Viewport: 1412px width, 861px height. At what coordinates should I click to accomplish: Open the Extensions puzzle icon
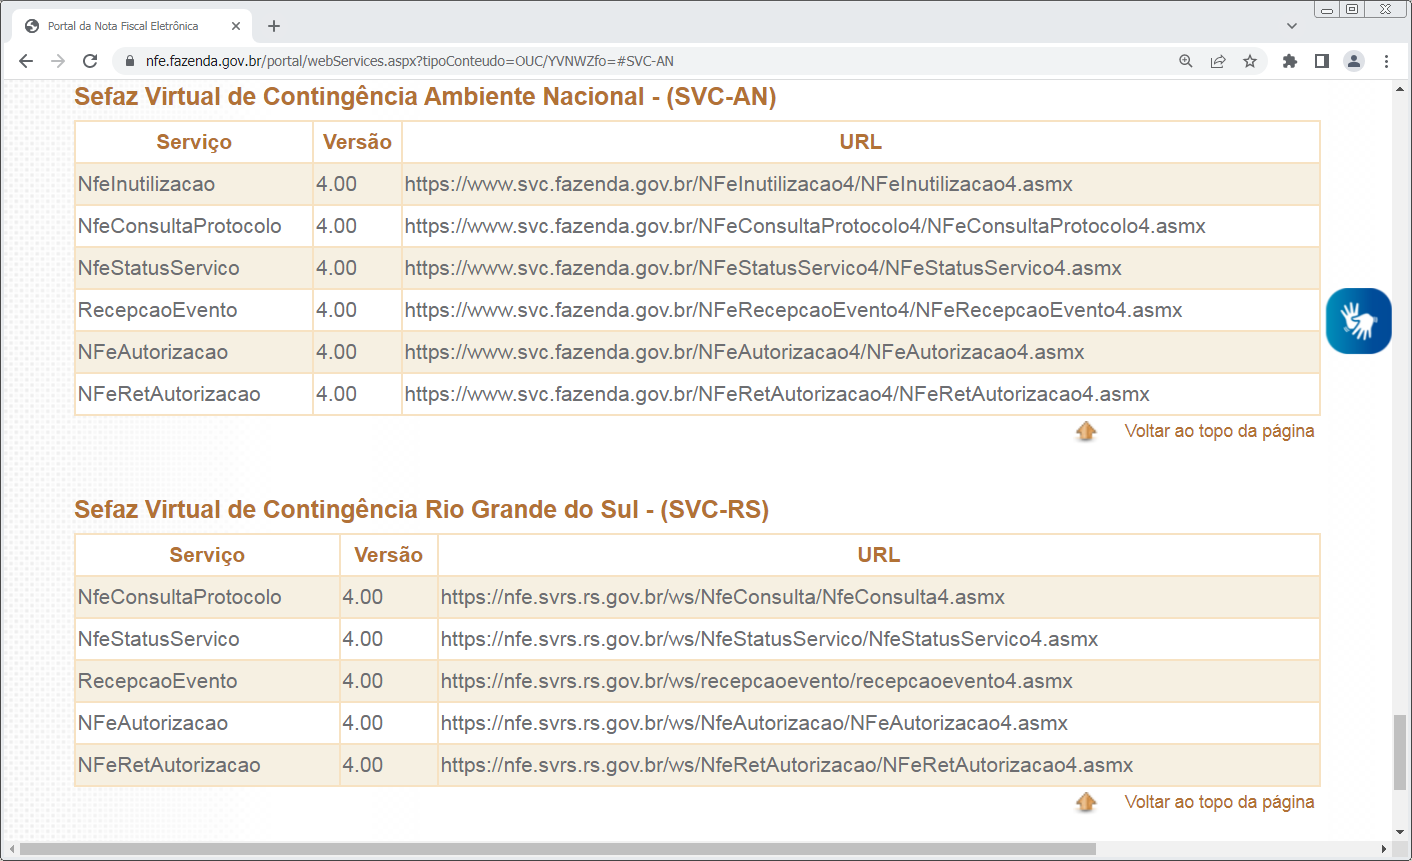tap(1290, 61)
